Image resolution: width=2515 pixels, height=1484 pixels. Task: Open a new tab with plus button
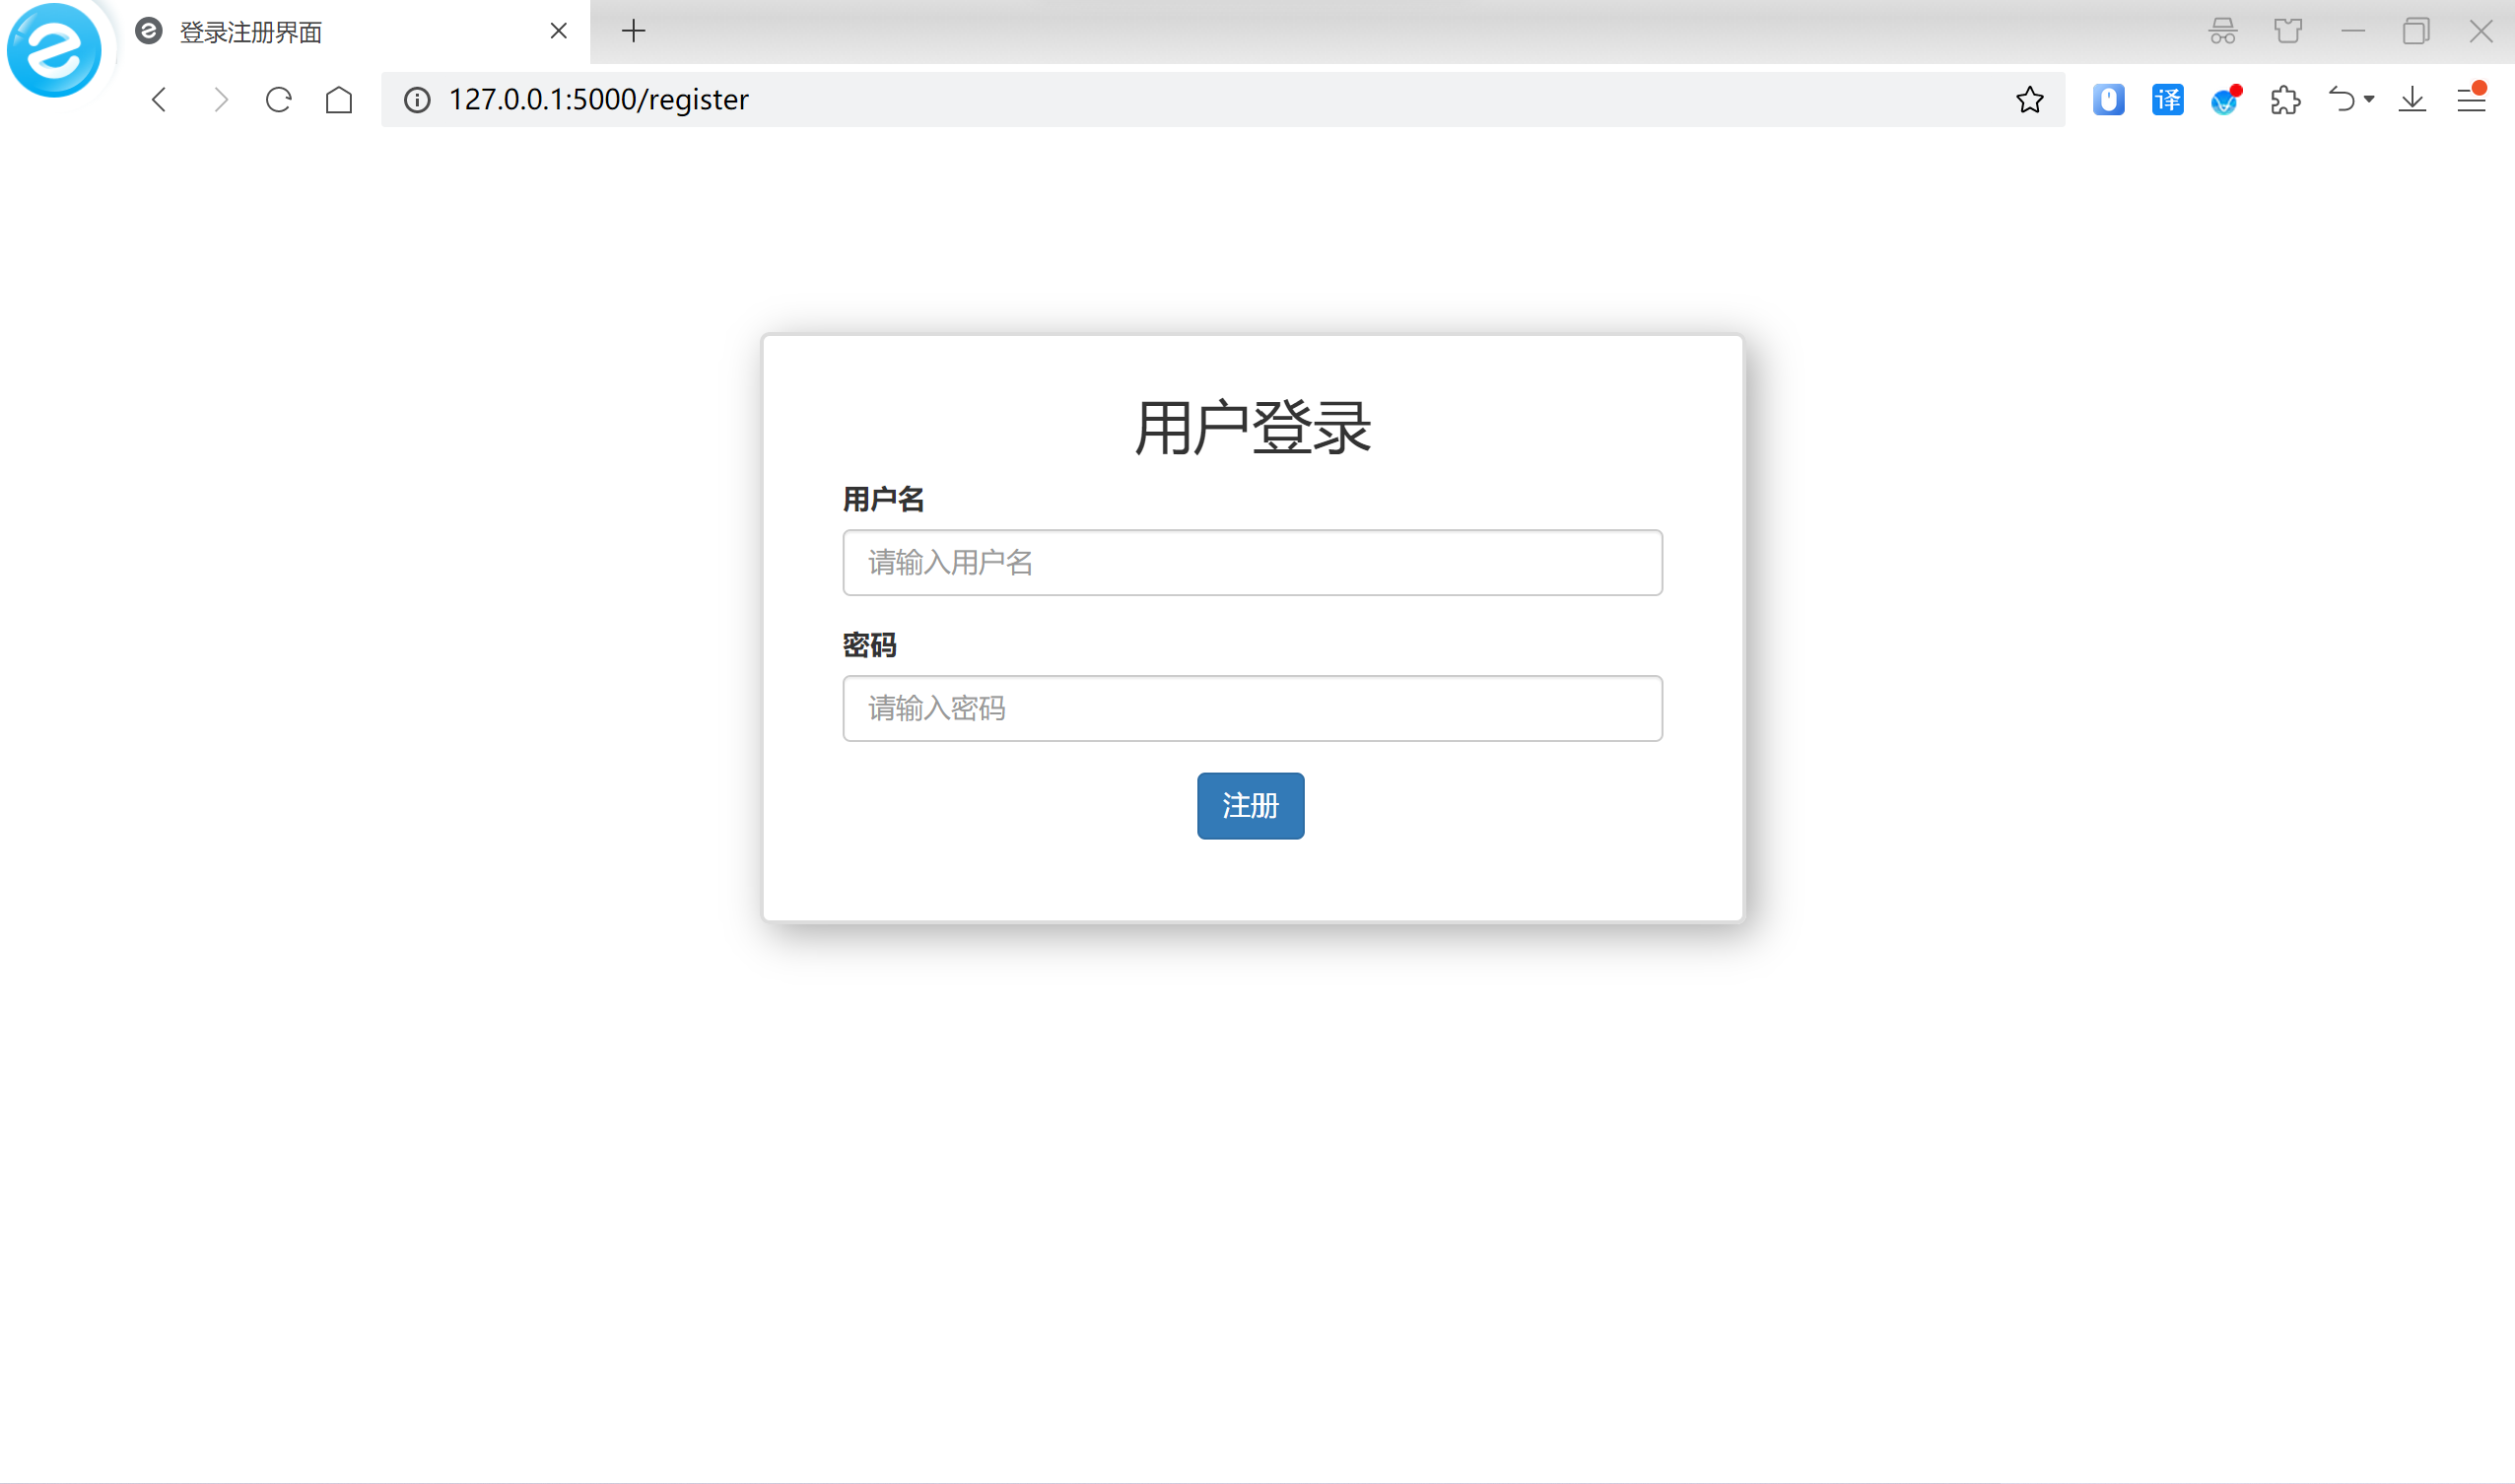tap(633, 31)
